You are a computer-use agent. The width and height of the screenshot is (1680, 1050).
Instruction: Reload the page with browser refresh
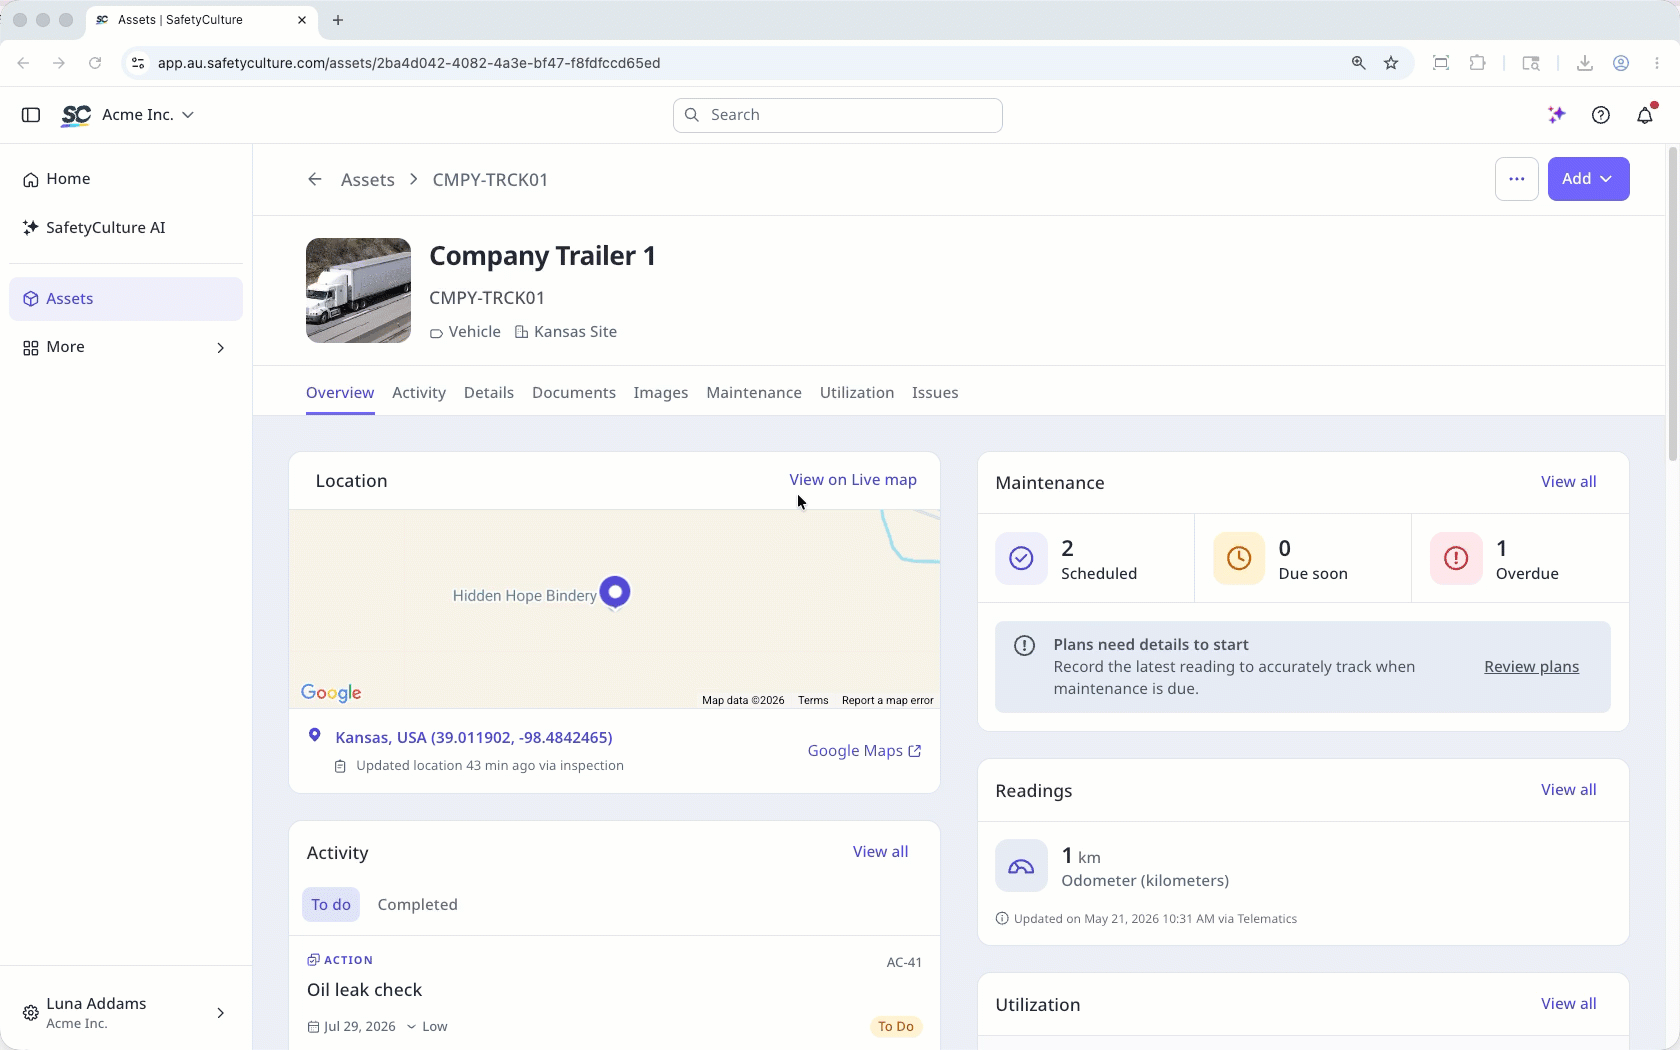(x=95, y=63)
